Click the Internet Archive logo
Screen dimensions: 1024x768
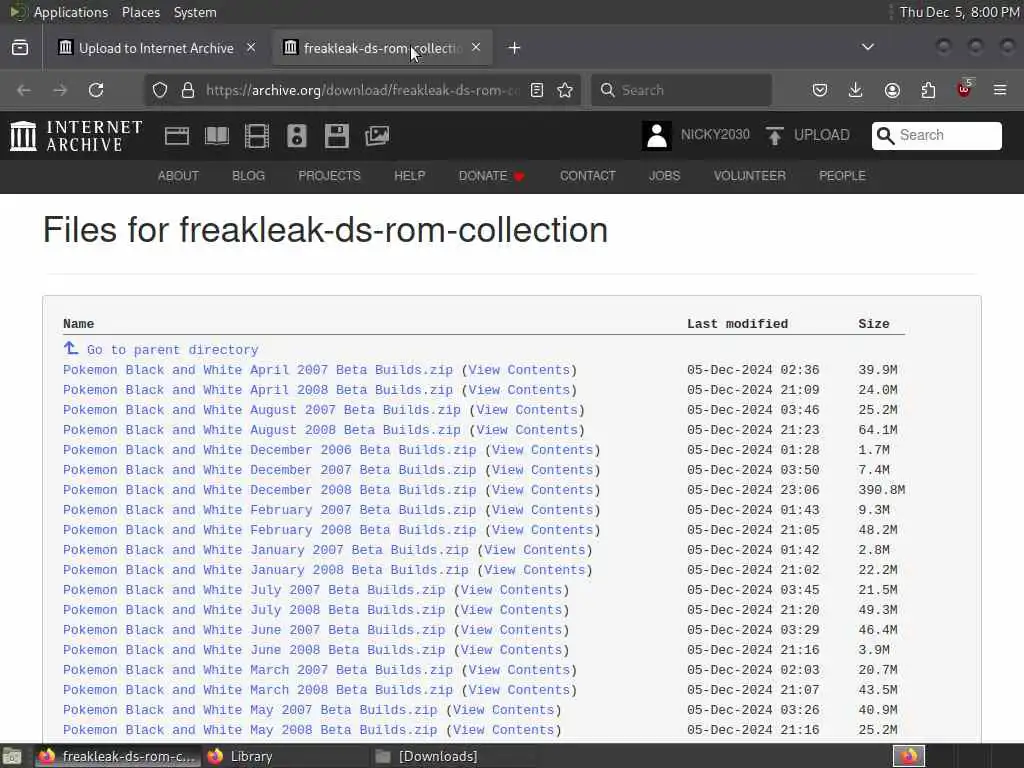coord(76,136)
